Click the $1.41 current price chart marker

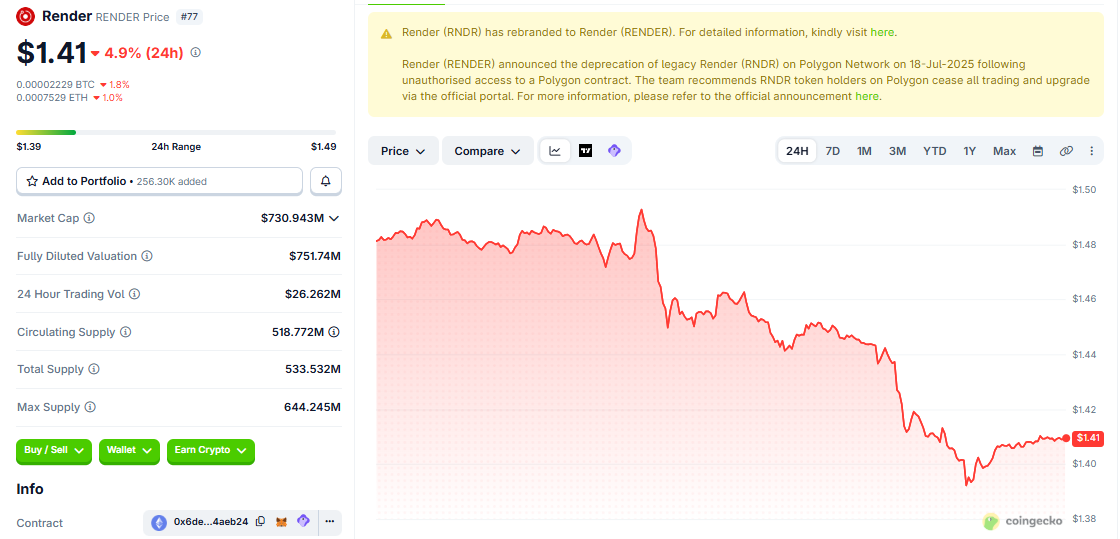(x=1089, y=438)
